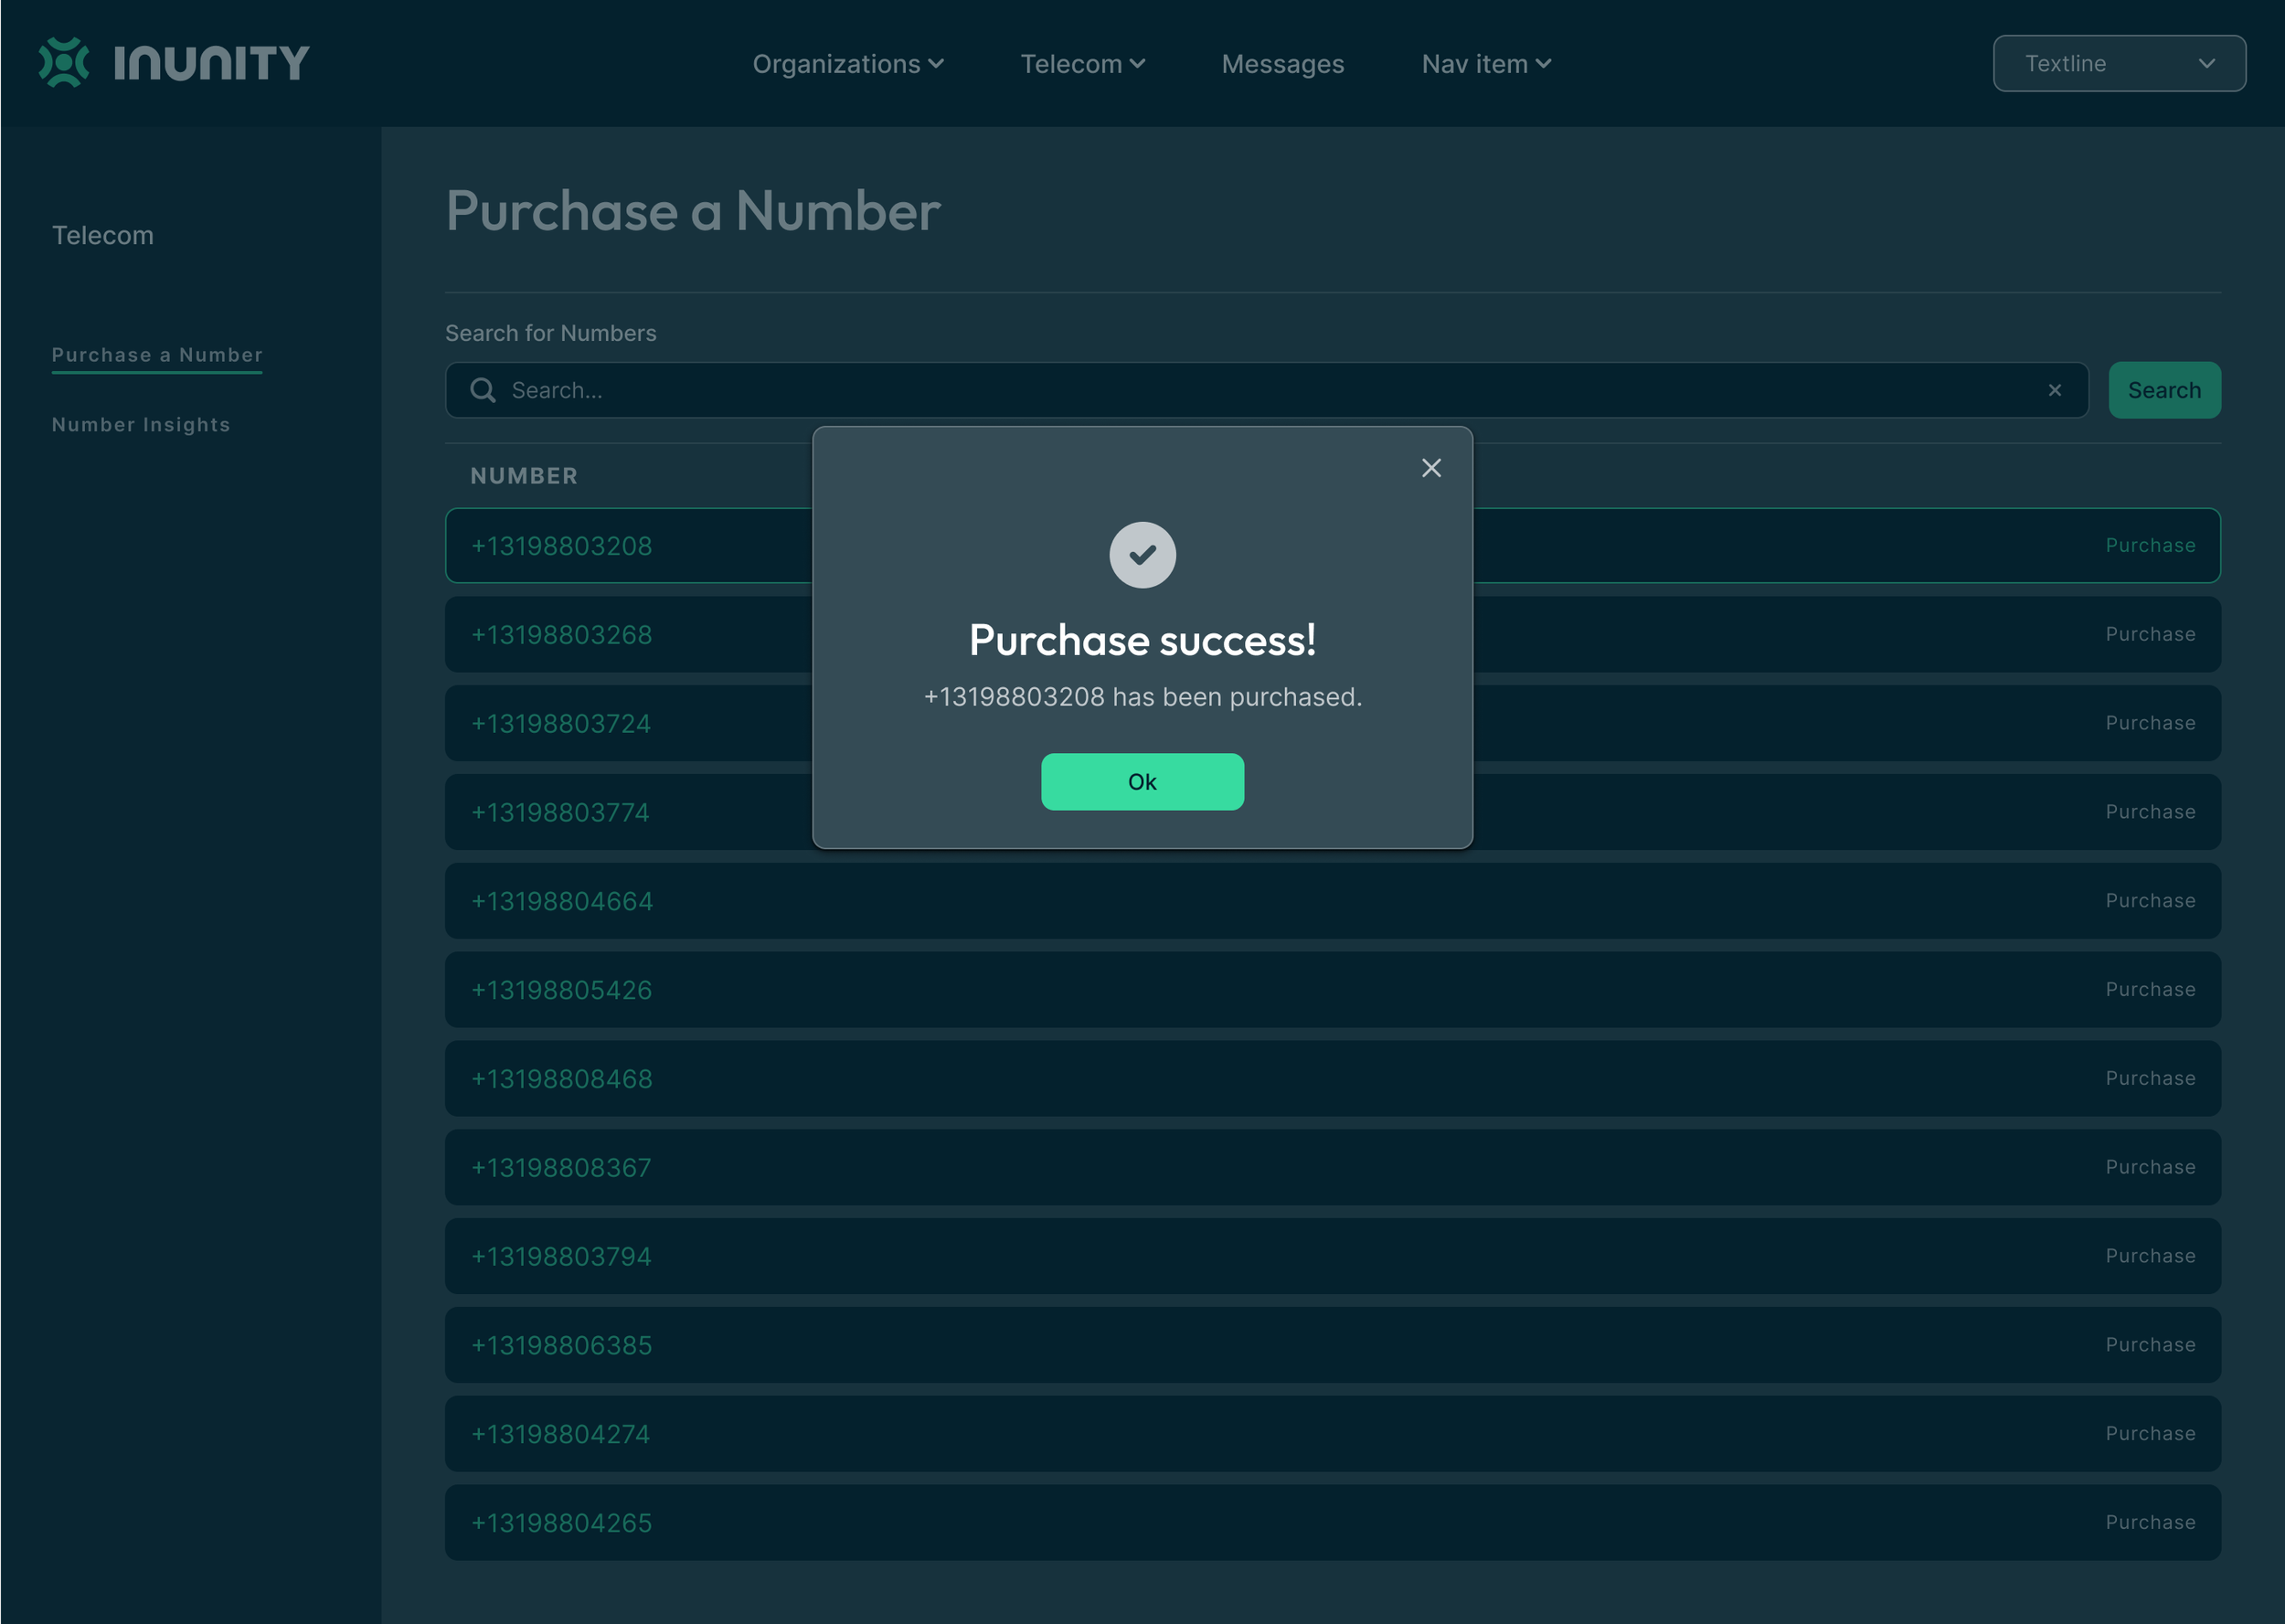
Task: Click the green Search button
Action: (2163, 390)
